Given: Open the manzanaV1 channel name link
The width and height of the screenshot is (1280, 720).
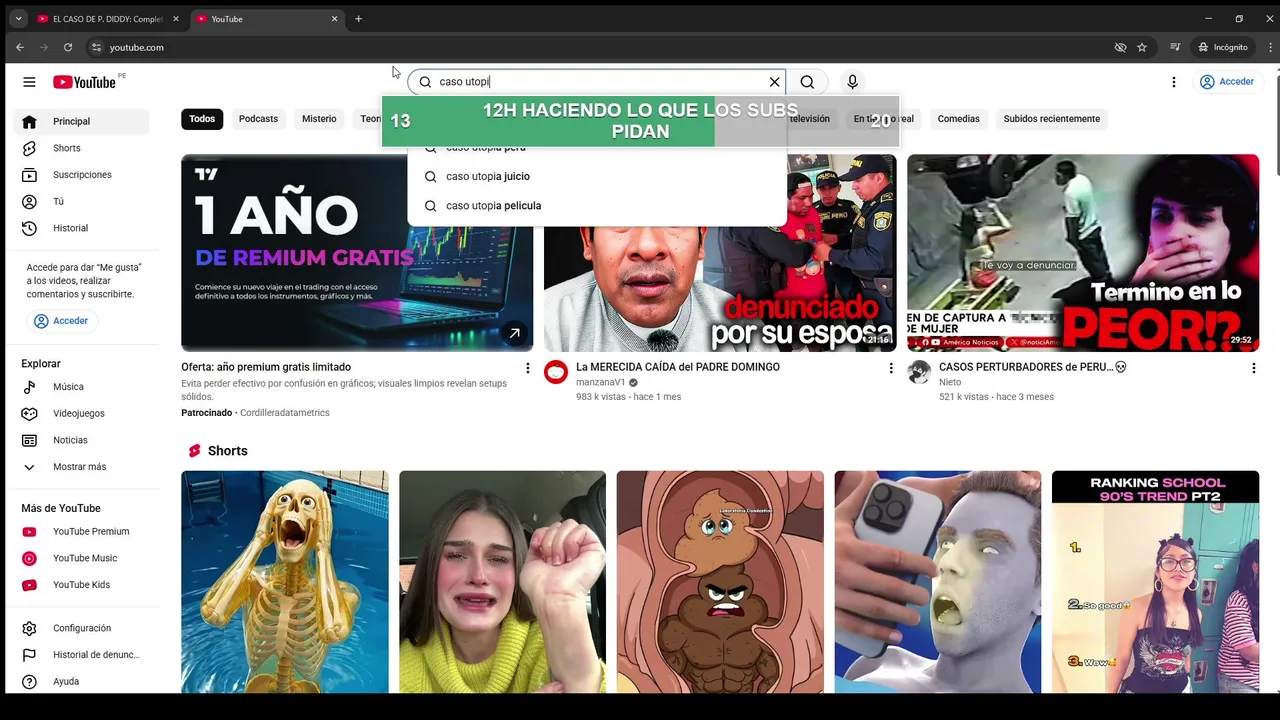Looking at the screenshot, I should click(x=601, y=382).
